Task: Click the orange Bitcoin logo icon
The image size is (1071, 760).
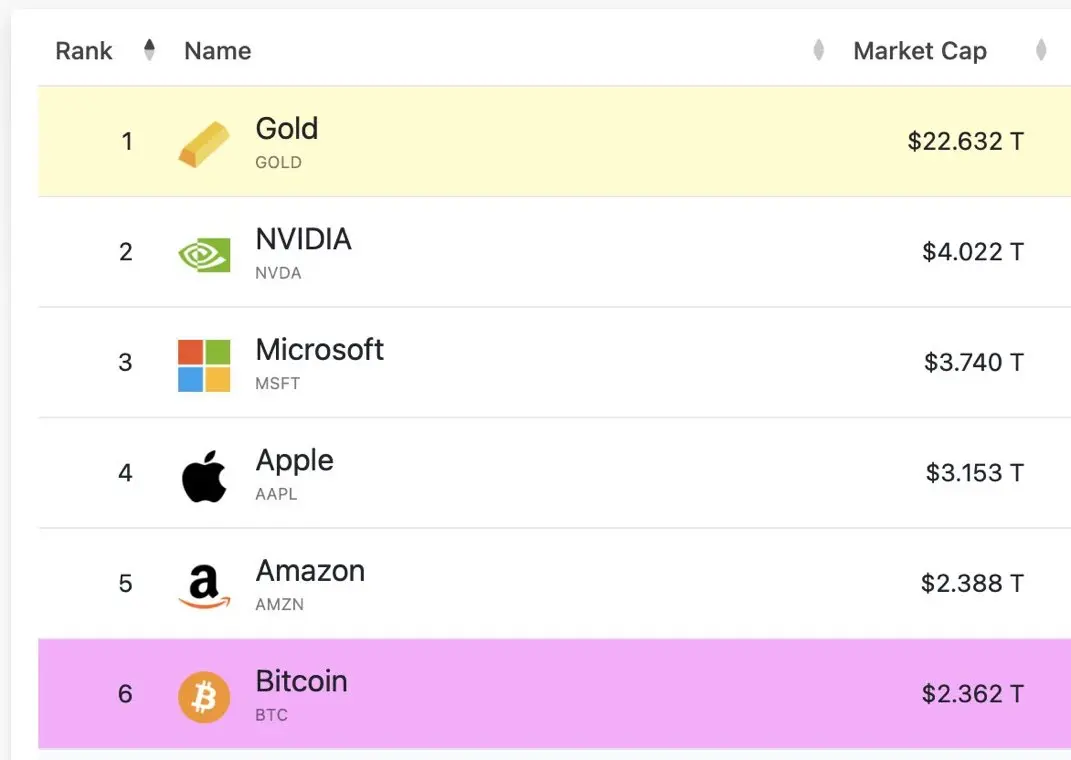Action: (204, 697)
